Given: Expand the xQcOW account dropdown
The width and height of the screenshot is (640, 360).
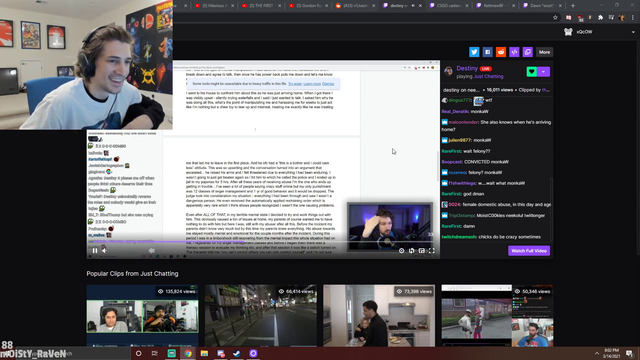Looking at the screenshot, I should [633, 32].
